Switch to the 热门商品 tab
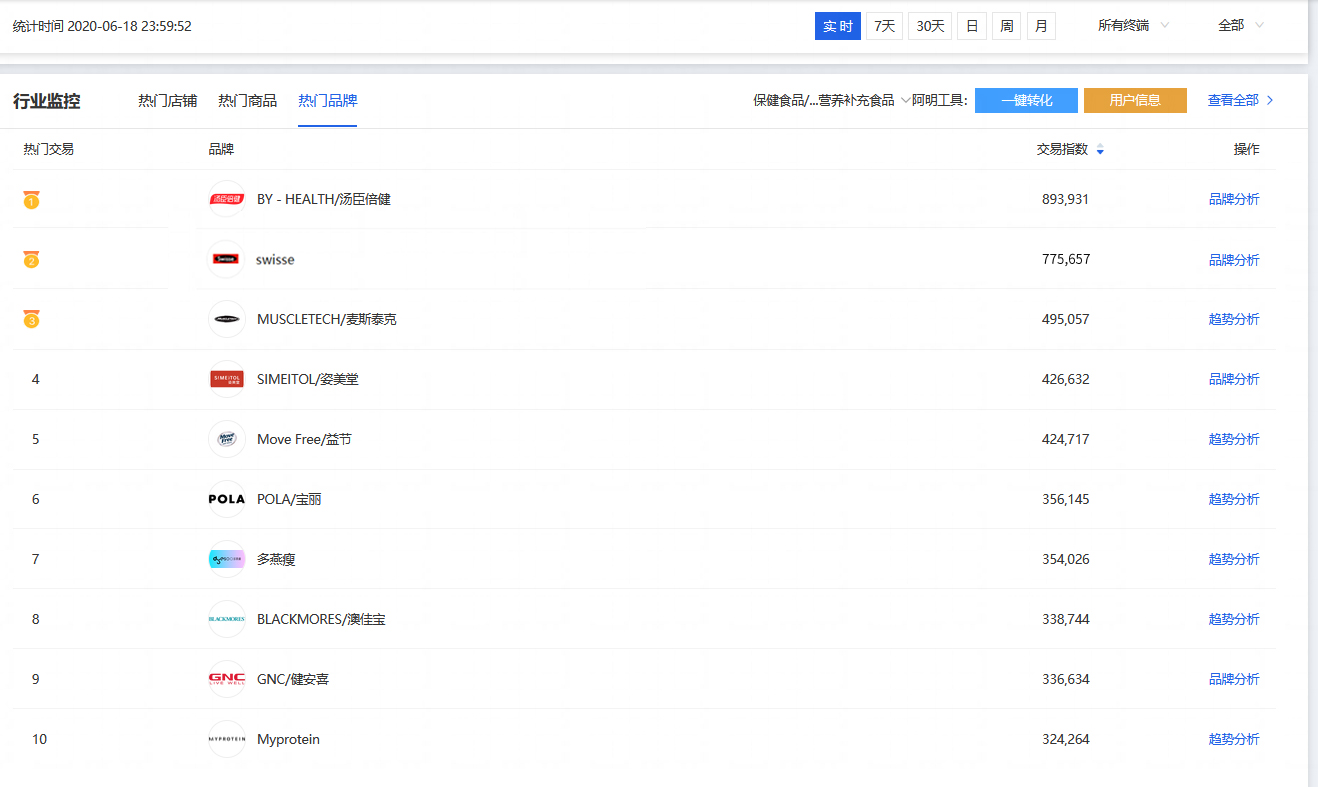This screenshot has width=1318, height=787. coord(247,100)
